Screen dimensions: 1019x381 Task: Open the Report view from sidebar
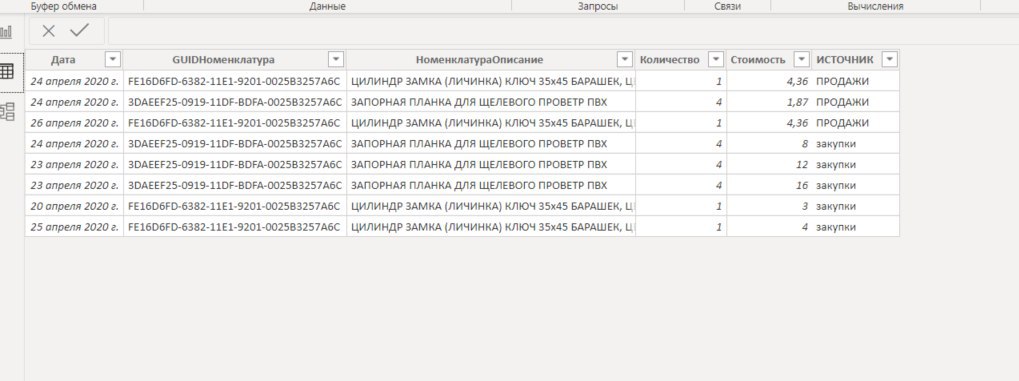[6, 32]
